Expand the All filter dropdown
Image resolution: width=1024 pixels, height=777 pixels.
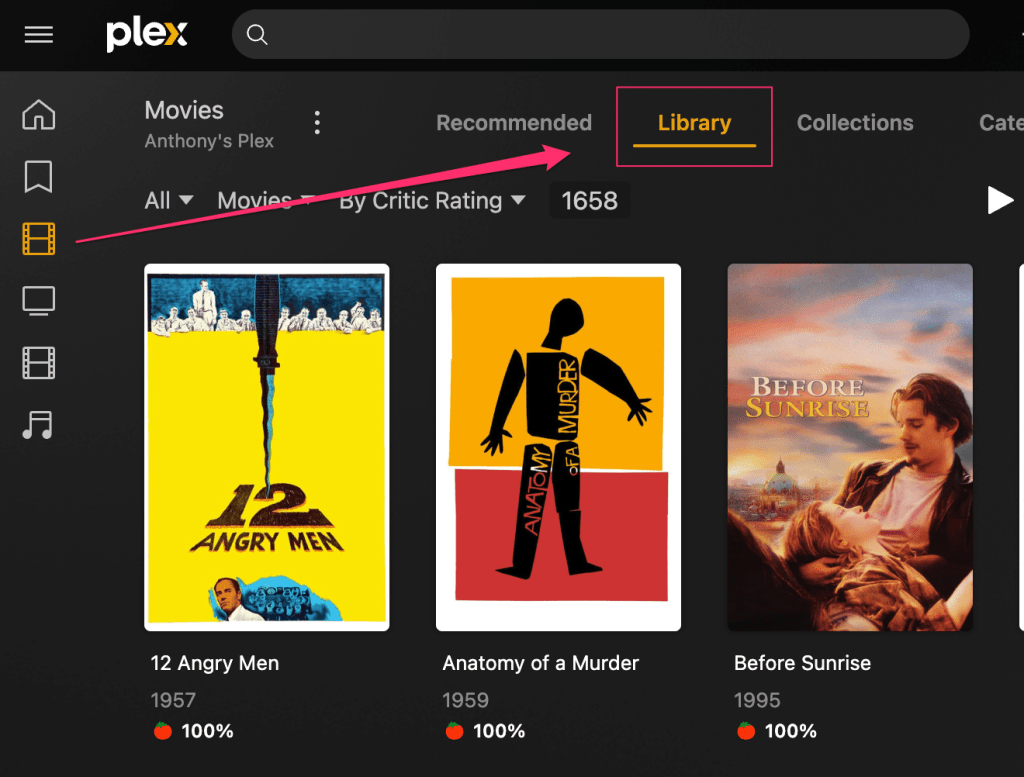coord(168,201)
